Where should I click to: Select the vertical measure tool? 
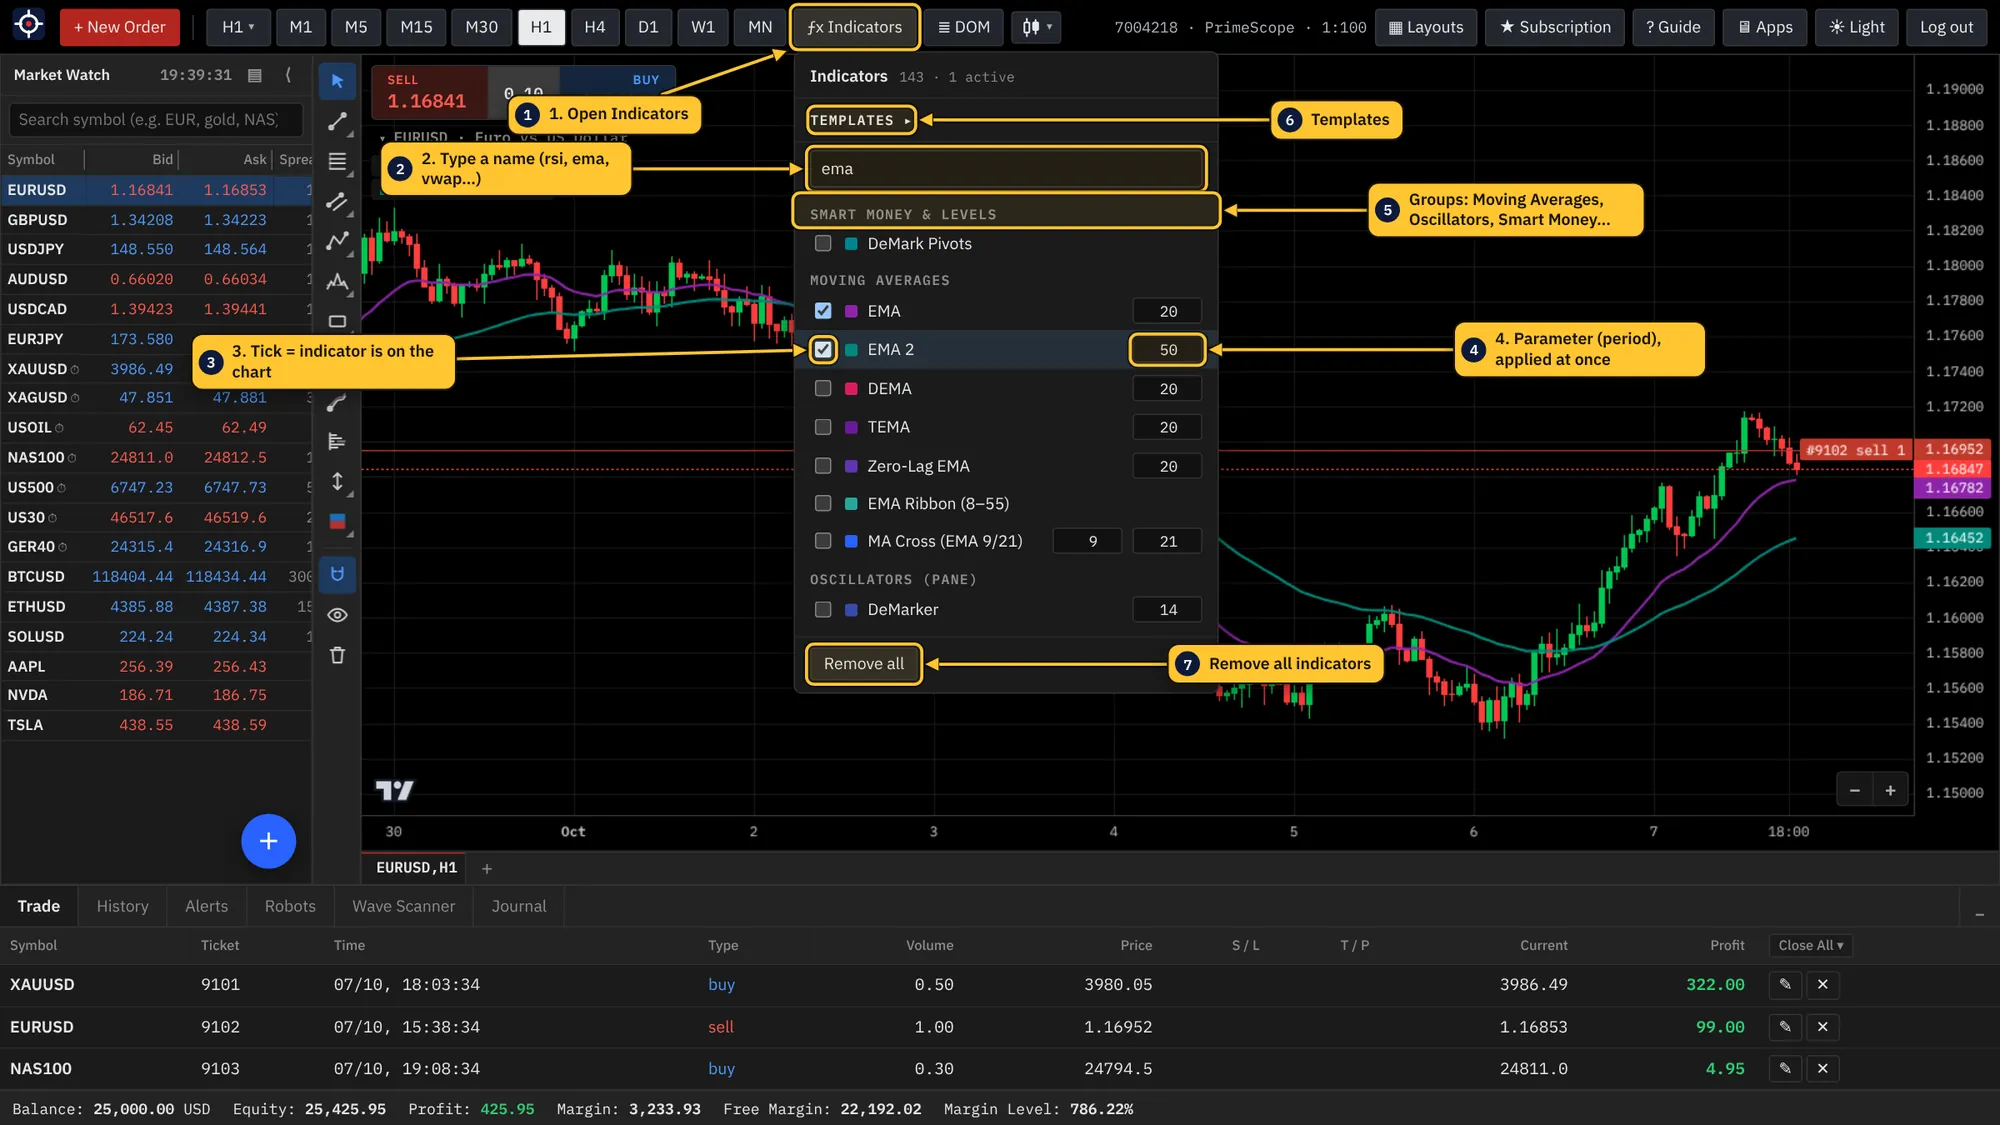(x=337, y=481)
